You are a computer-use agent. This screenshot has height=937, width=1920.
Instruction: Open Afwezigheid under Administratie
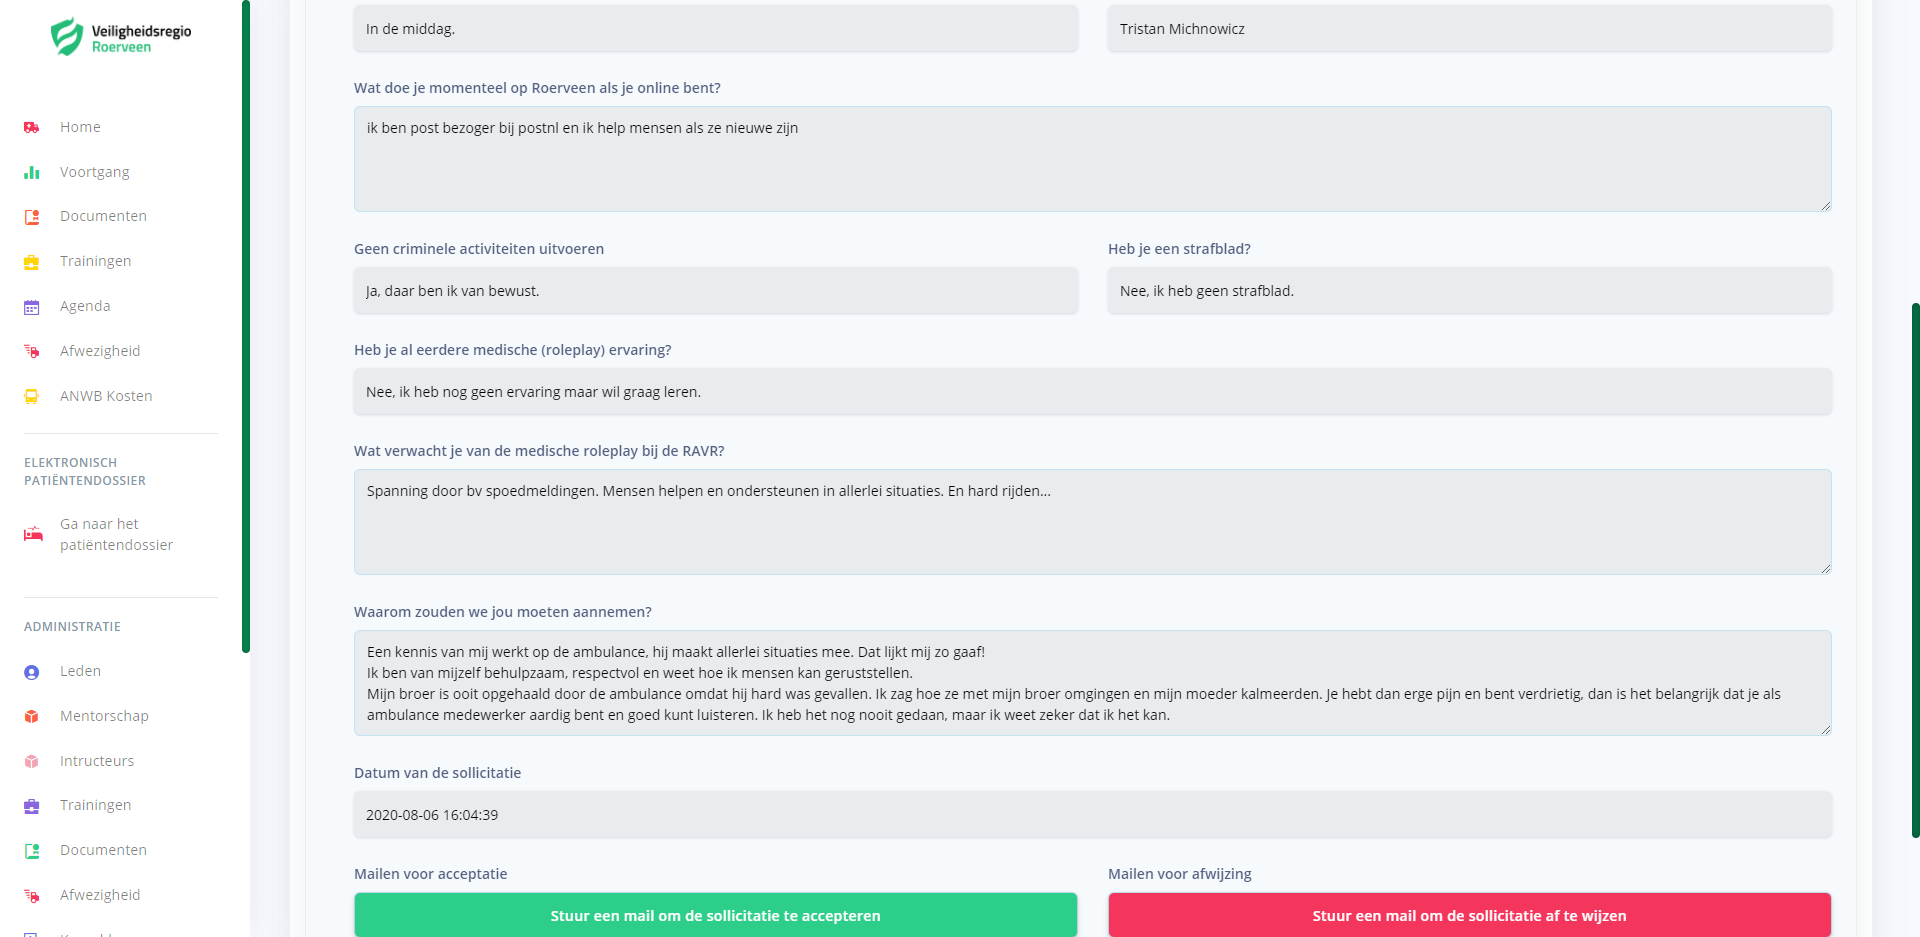click(x=100, y=895)
